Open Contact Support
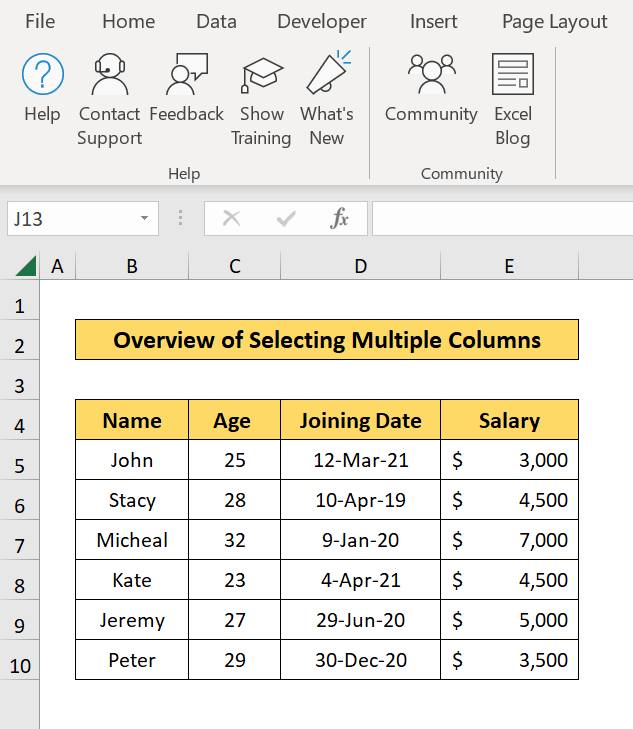Image resolution: width=633 pixels, height=729 pixels. 109,75
